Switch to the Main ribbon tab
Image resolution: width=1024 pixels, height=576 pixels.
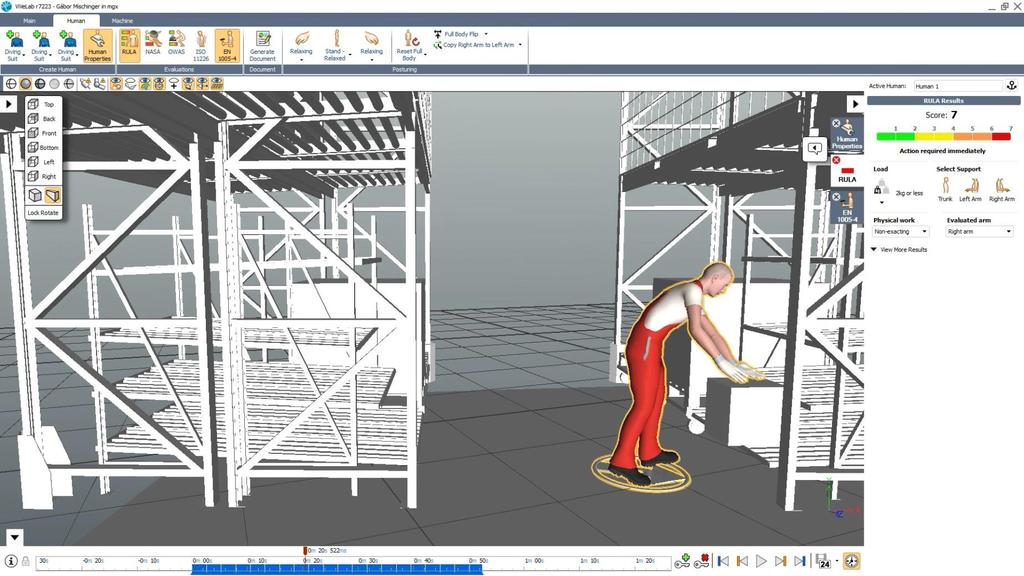pyautogui.click(x=29, y=21)
